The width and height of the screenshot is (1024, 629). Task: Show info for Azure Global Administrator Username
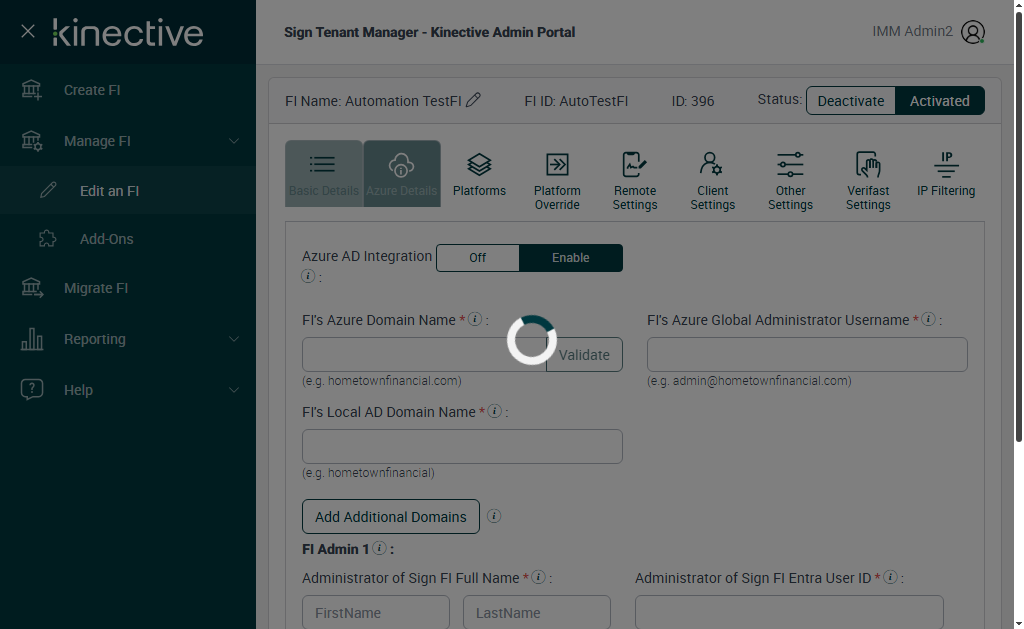click(928, 319)
